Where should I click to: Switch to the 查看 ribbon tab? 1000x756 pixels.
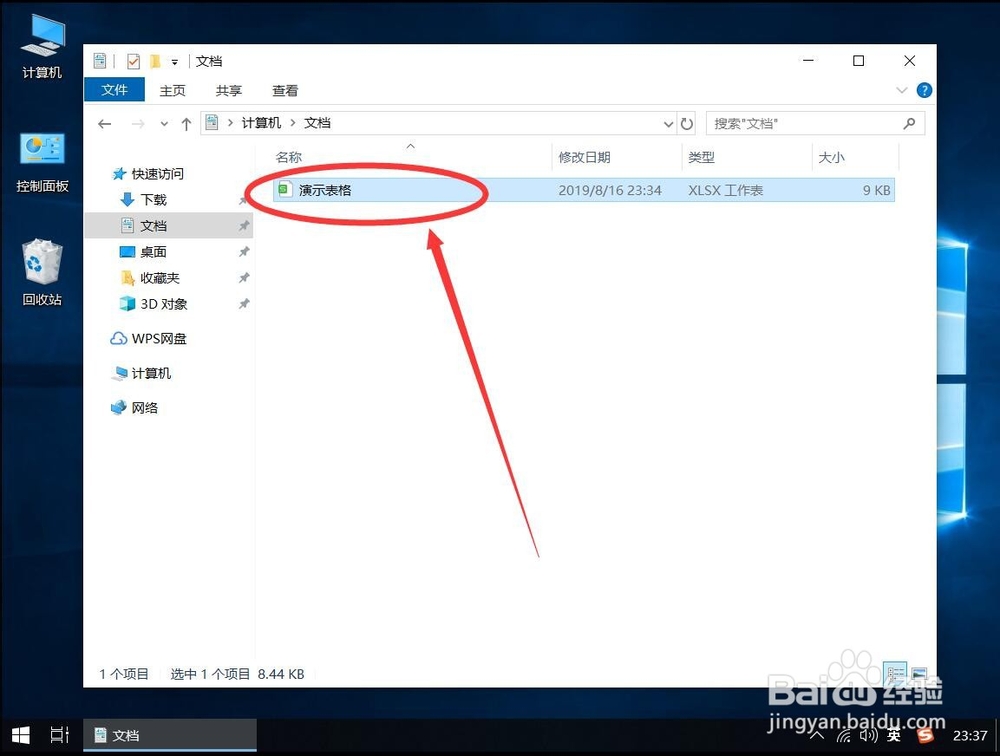click(284, 90)
